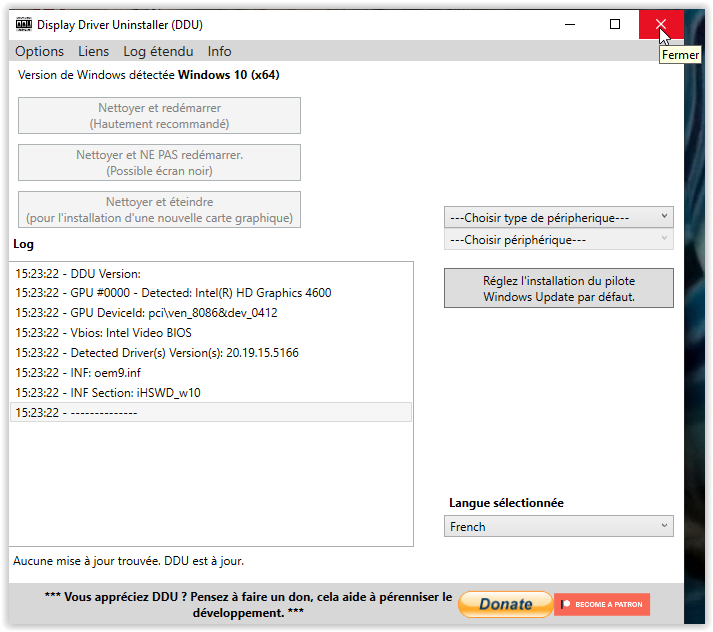This screenshot has width=713, height=632.
Task: Select log line 'DDU Version:'
Action: pyautogui.click(x=211, y=274)
